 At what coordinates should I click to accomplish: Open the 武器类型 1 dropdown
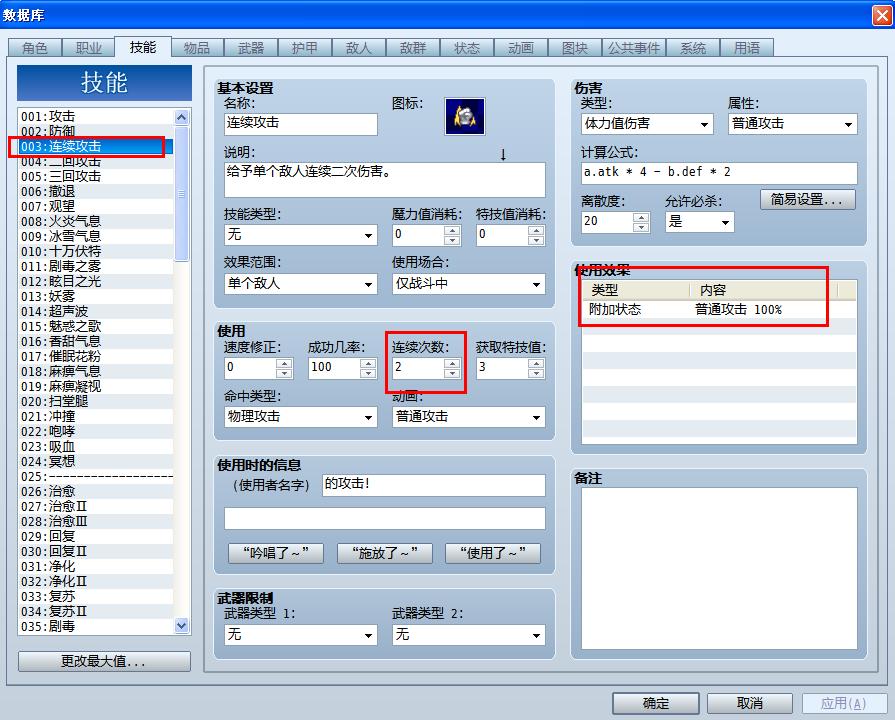coord(301,635)
